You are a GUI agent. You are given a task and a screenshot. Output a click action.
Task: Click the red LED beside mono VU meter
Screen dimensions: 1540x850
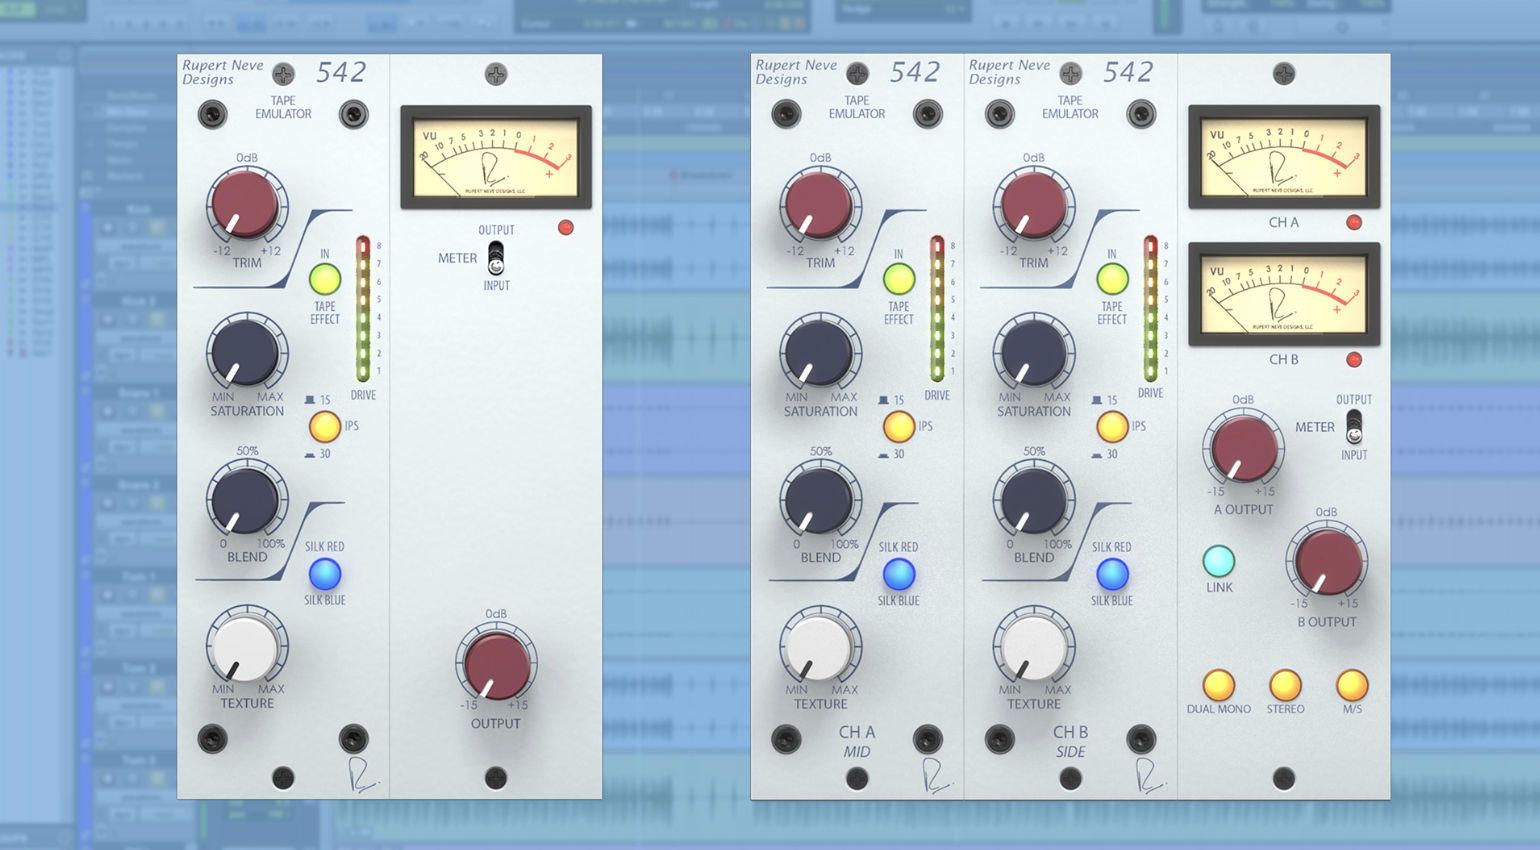coord(566,227)
